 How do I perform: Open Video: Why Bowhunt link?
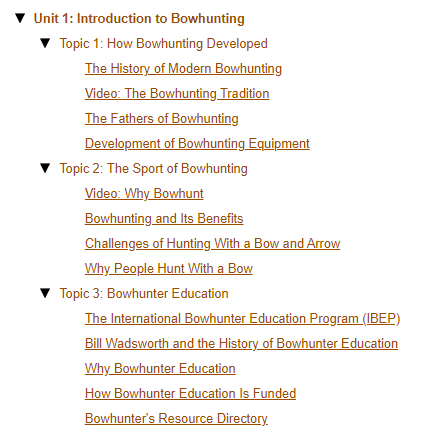[x=144, y=193]
